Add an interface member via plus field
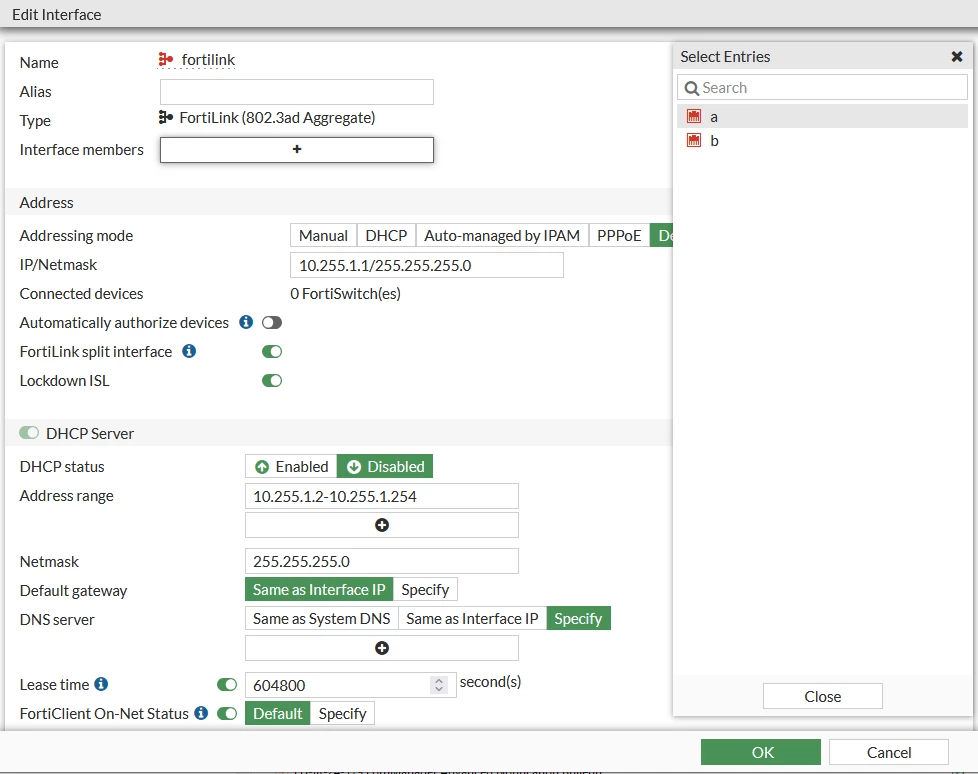978x774 pixels. (297, 150)
